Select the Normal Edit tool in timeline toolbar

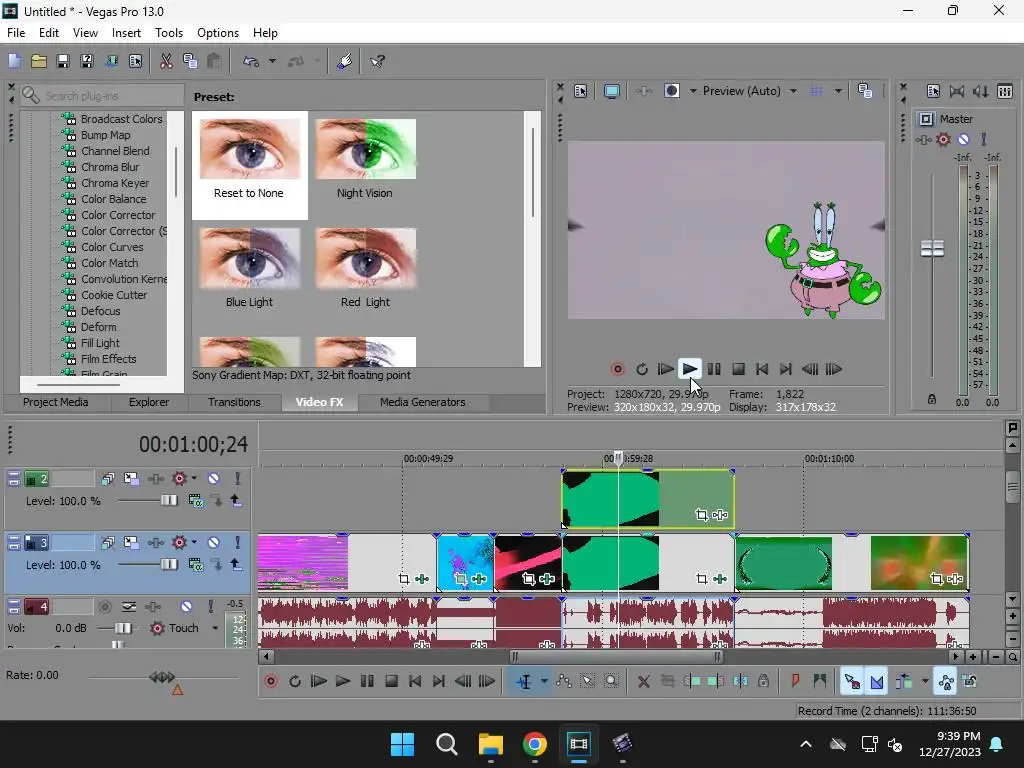(x=524, y=682)
